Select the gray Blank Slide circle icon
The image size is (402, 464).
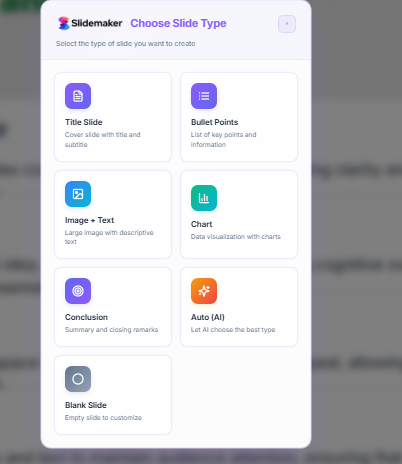click(x=78, y=379)
